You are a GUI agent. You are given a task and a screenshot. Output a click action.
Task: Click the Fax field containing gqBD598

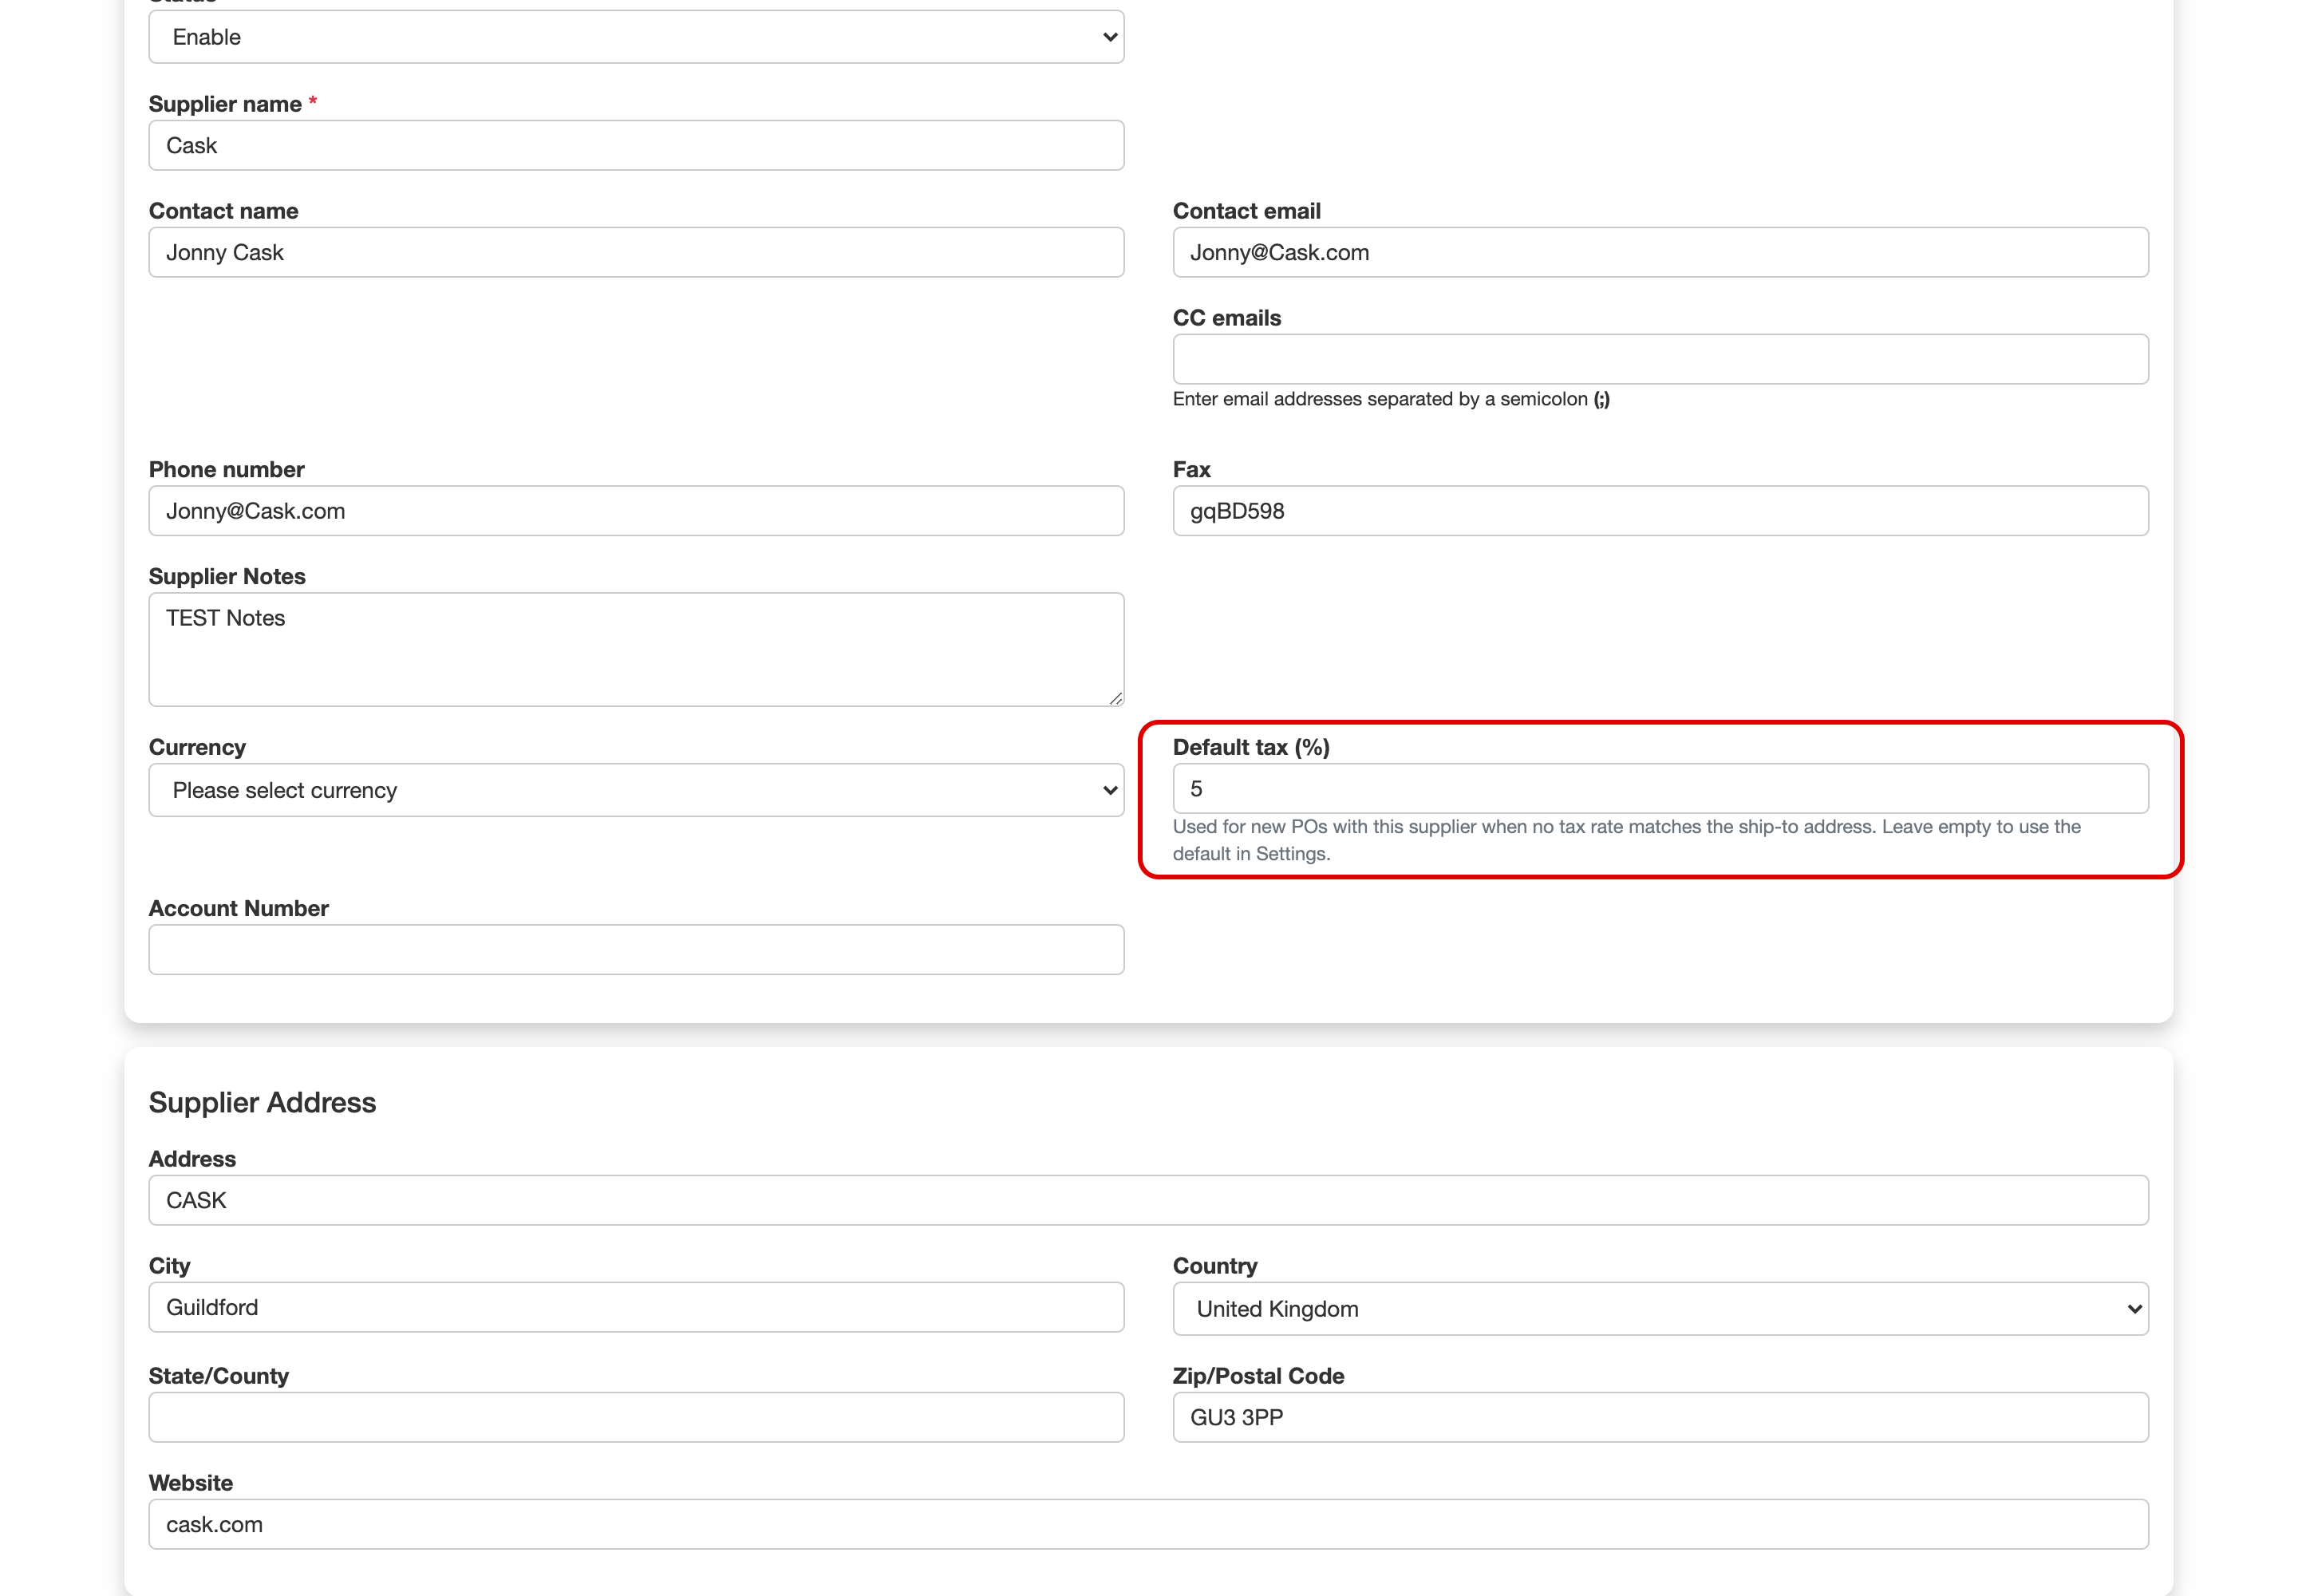pos(1660,511)
